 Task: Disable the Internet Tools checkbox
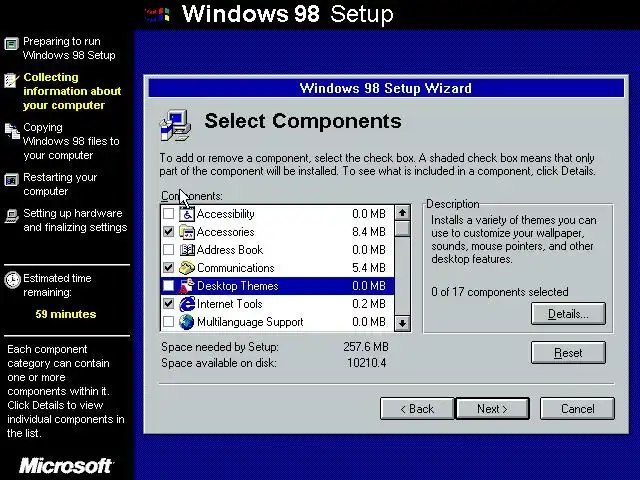point(168,303)
